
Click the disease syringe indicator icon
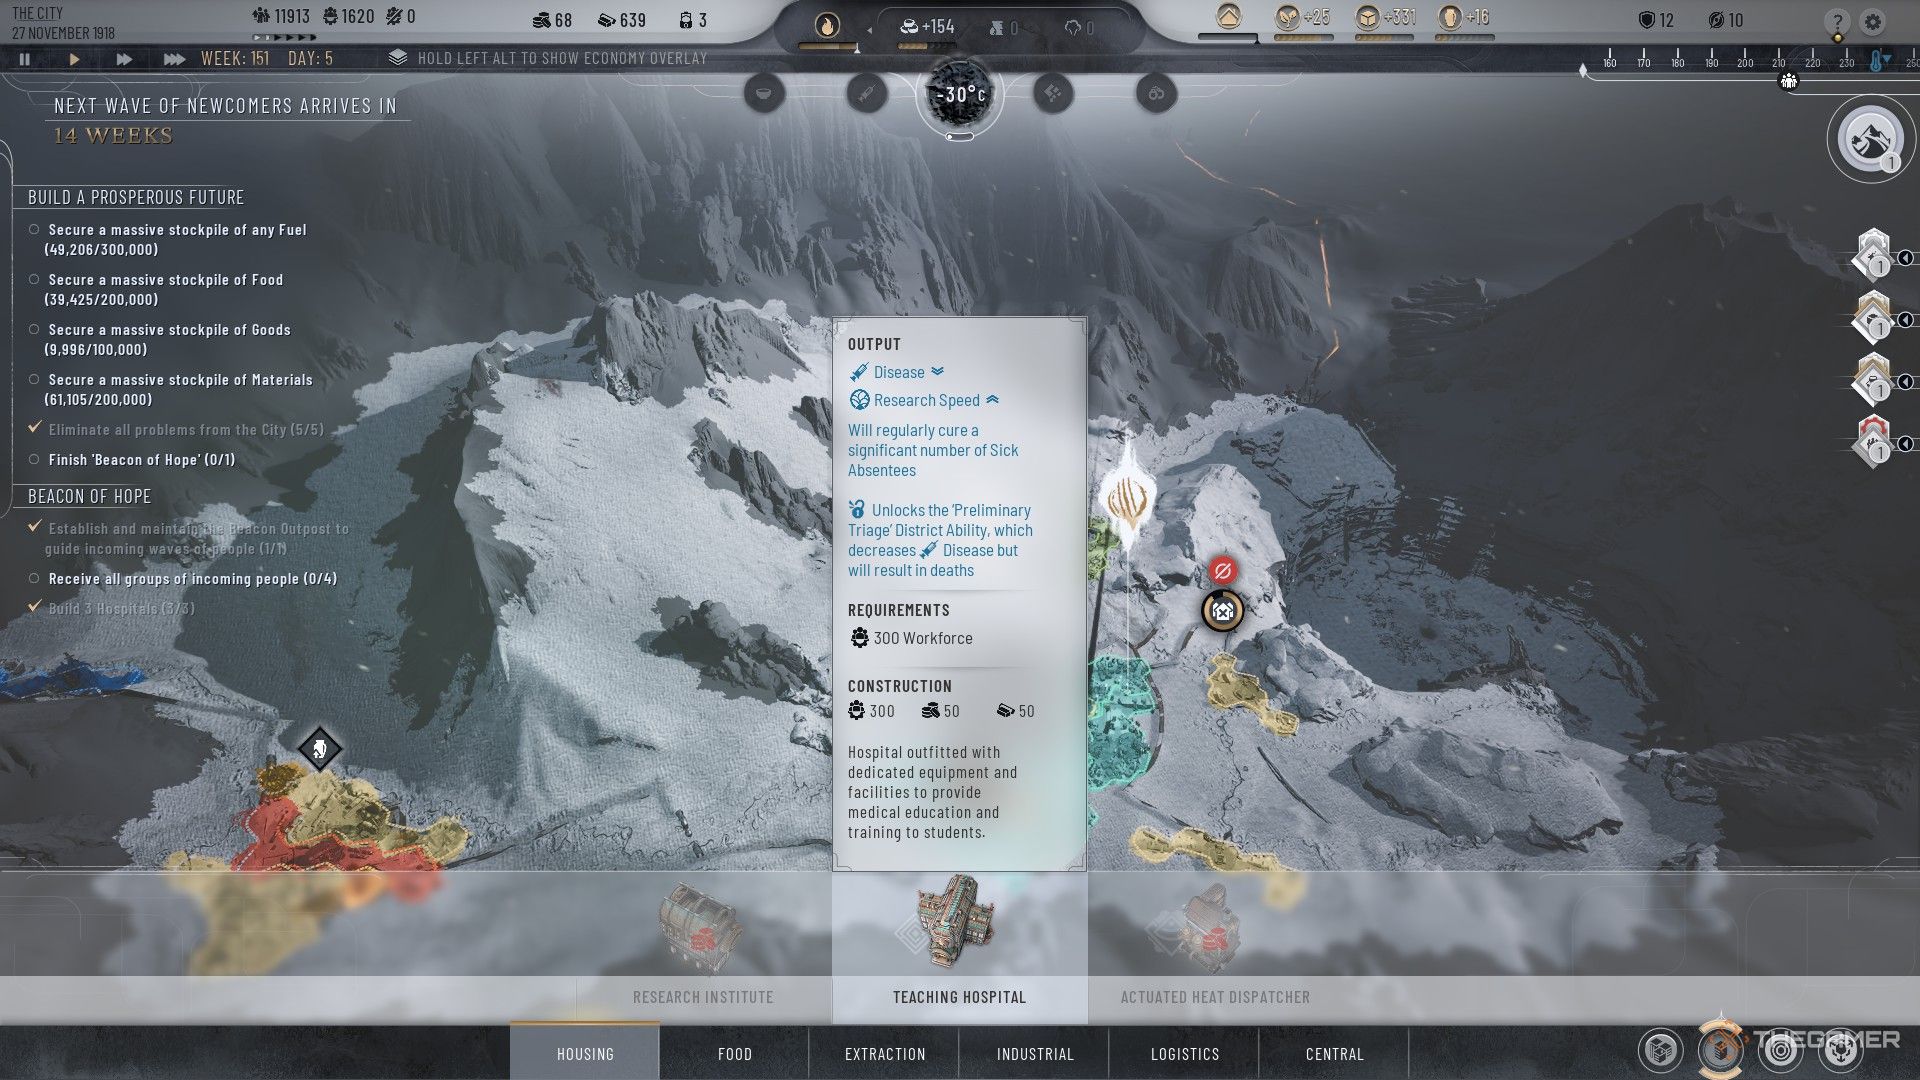[x=866, y=94]
